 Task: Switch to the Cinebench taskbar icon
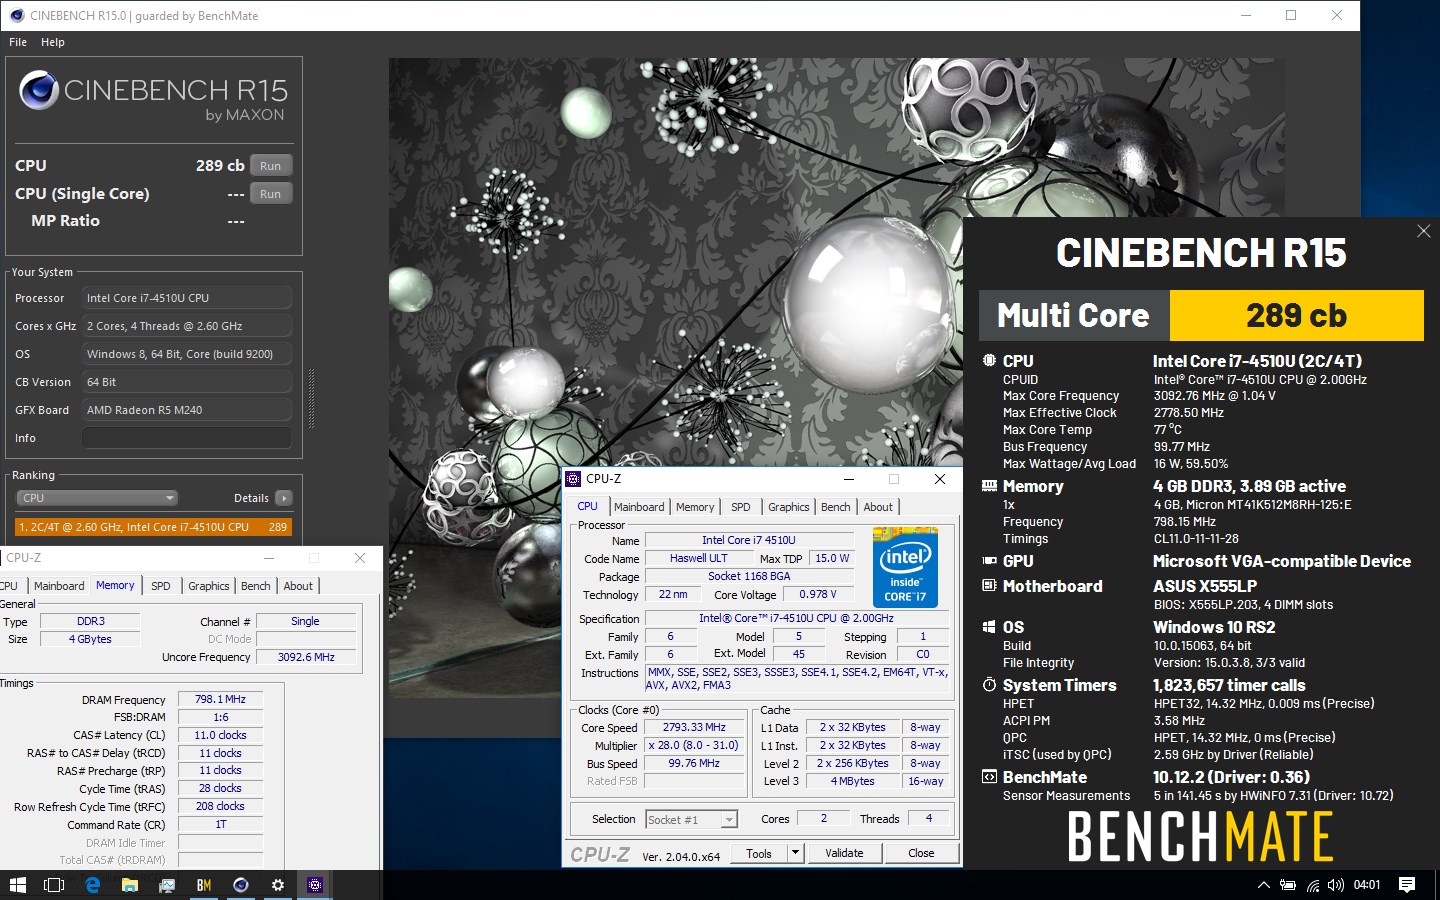tap(241, 885)
